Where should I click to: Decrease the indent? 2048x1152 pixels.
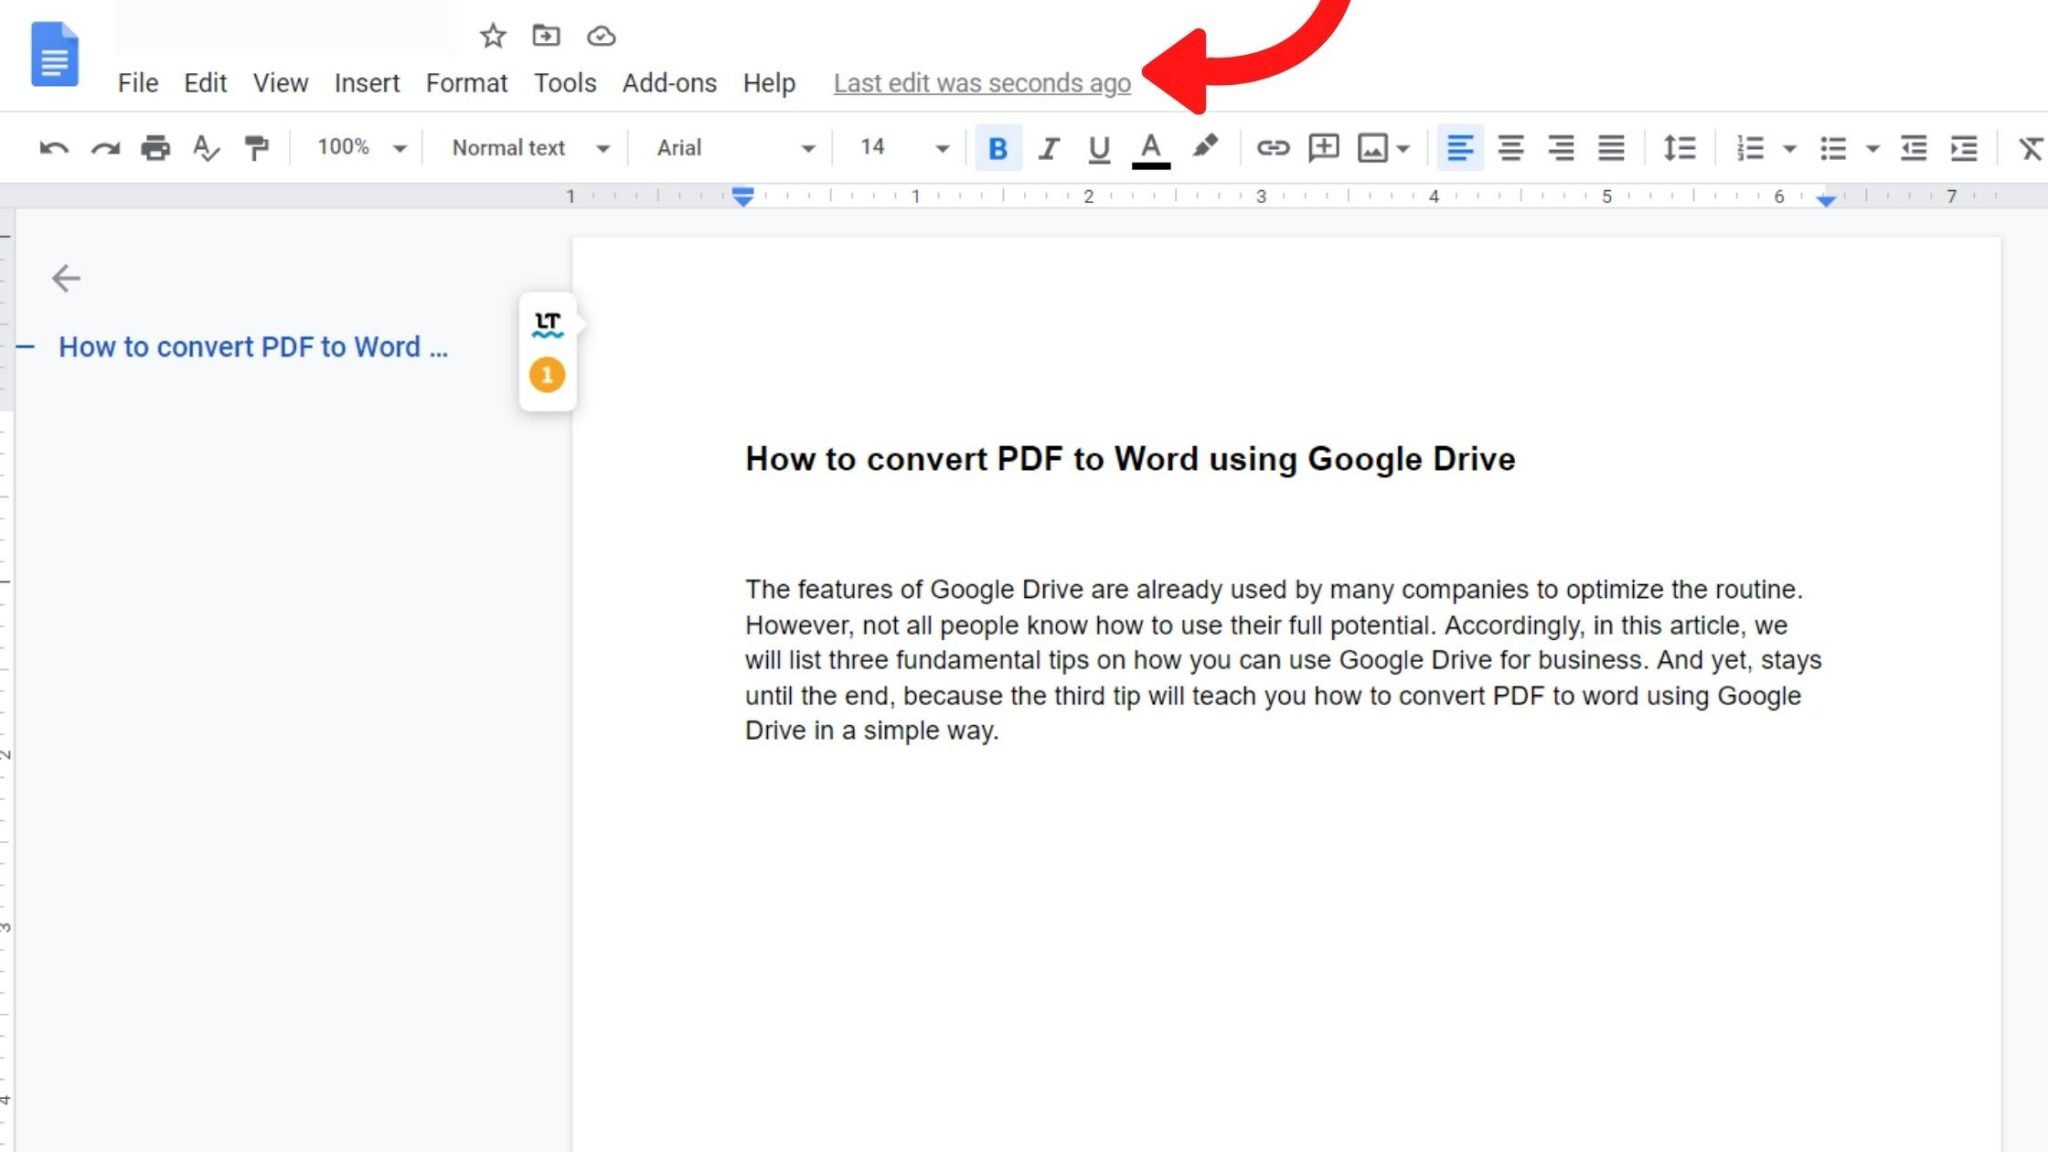coord(1913,148)
